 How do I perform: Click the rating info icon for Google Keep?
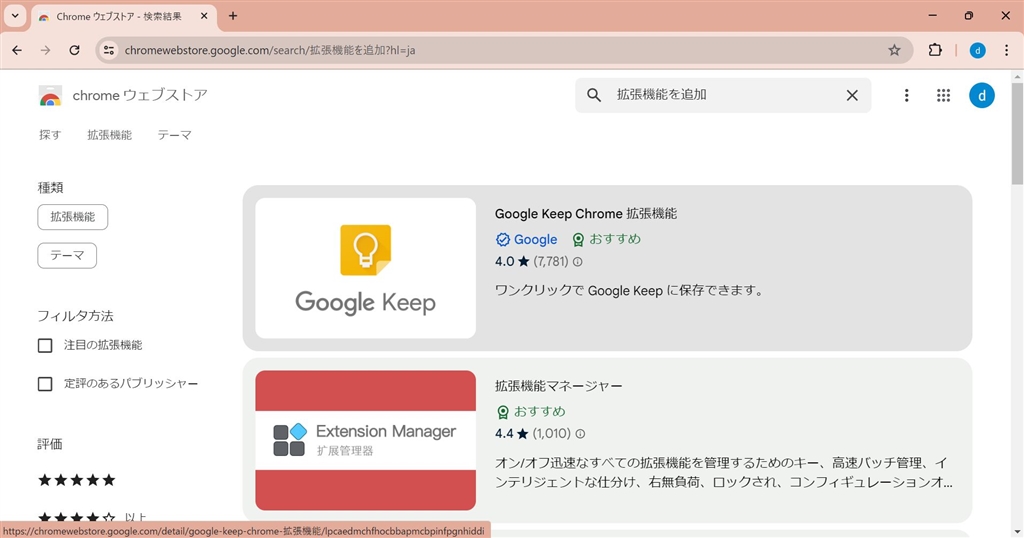click(577, 262)
